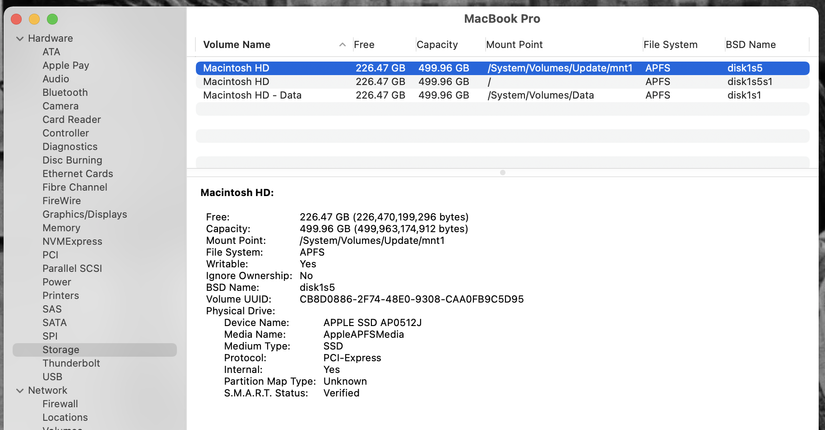This screenshot has width=825, height=430.
Task: Select Printers in the sidebar
Action: pos(61,296)
